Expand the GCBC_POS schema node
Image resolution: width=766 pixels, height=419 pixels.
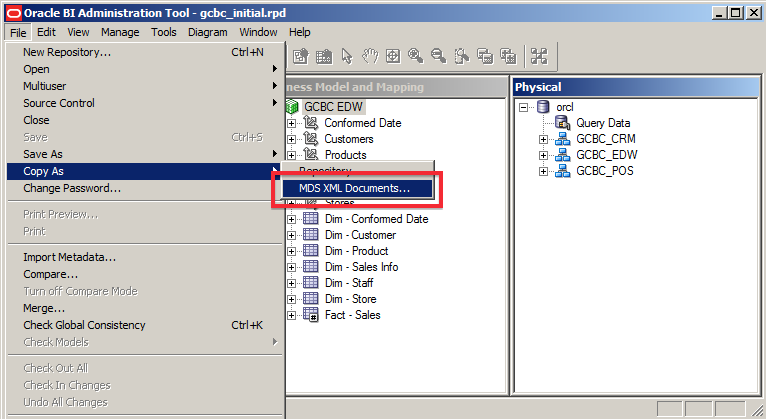coord(543,171)
